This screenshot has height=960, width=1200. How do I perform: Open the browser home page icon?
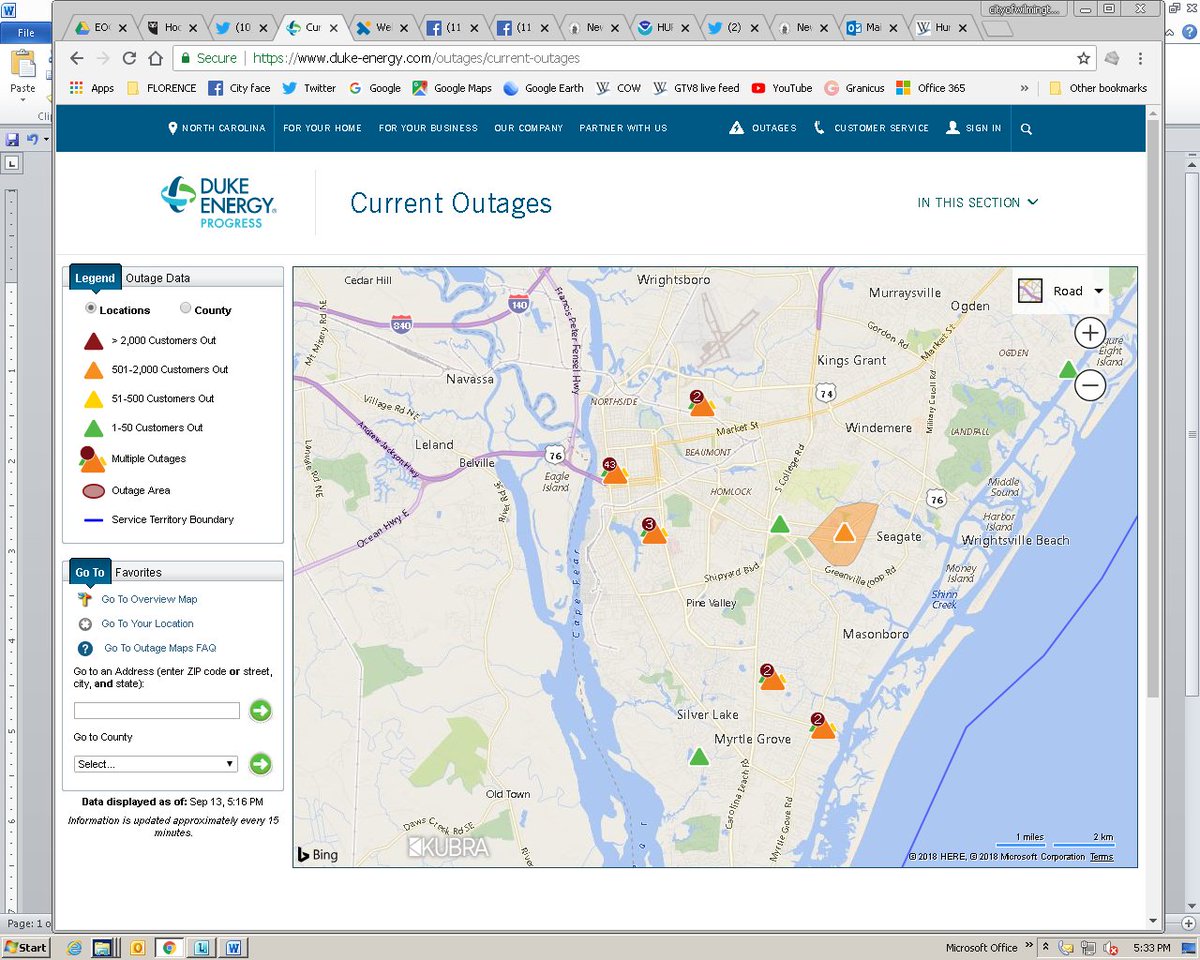click(x=155, y=58)
